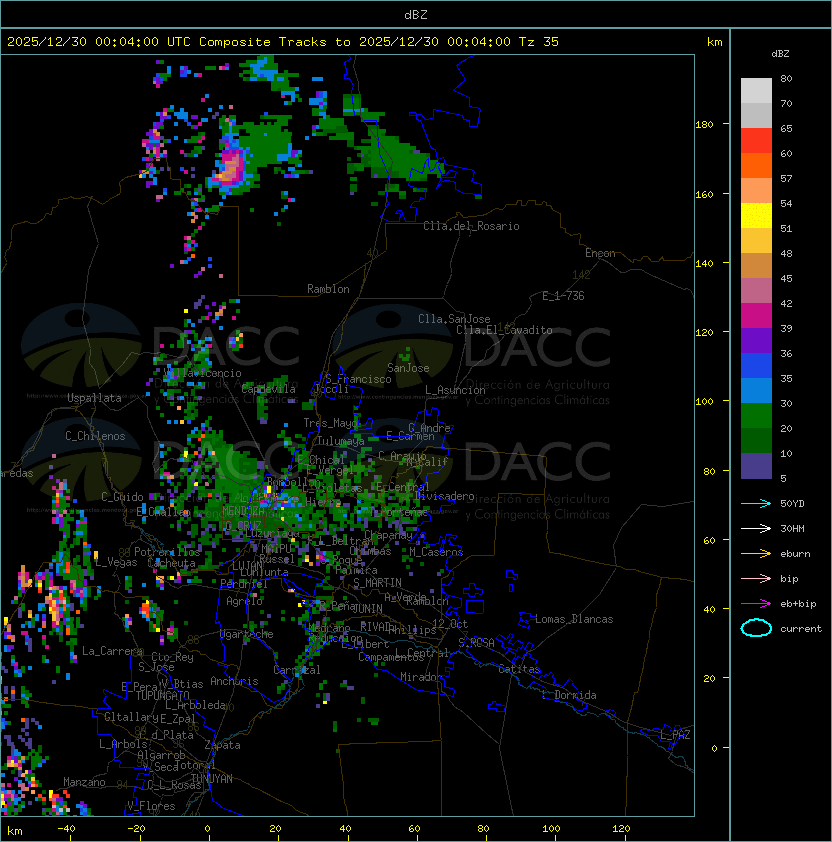The image size is (832, 842).
Task: Click the Clla.del_Rosario place label
Action: coord(471,226)
